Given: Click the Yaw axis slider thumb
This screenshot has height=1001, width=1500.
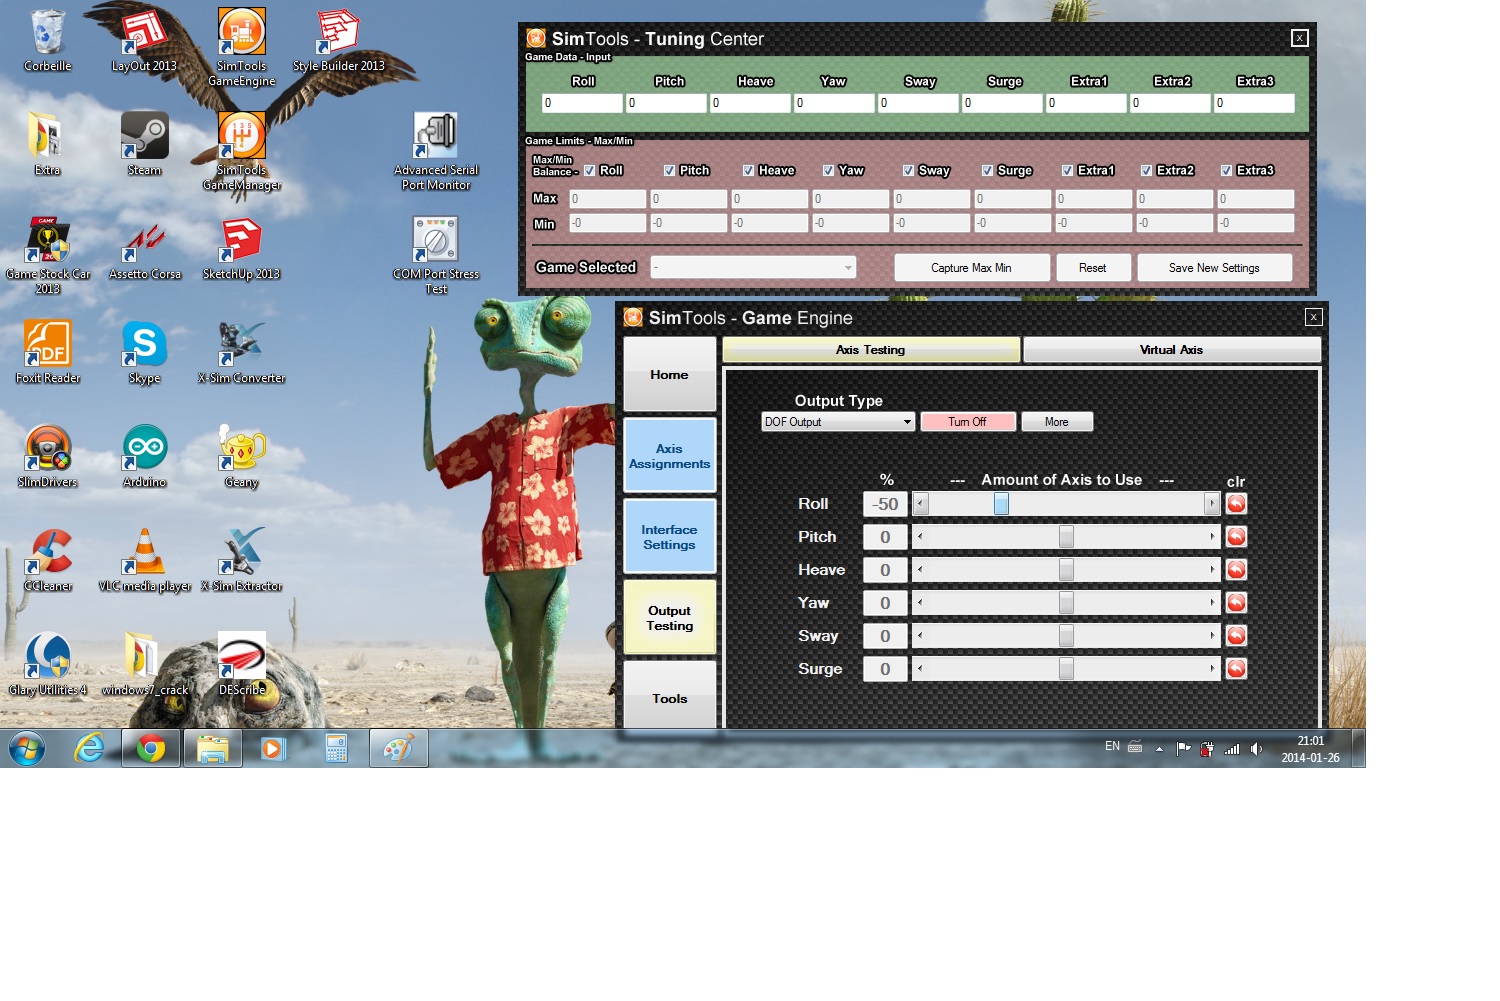Looking at the screenshot, I should click(x=1066, y=603).
